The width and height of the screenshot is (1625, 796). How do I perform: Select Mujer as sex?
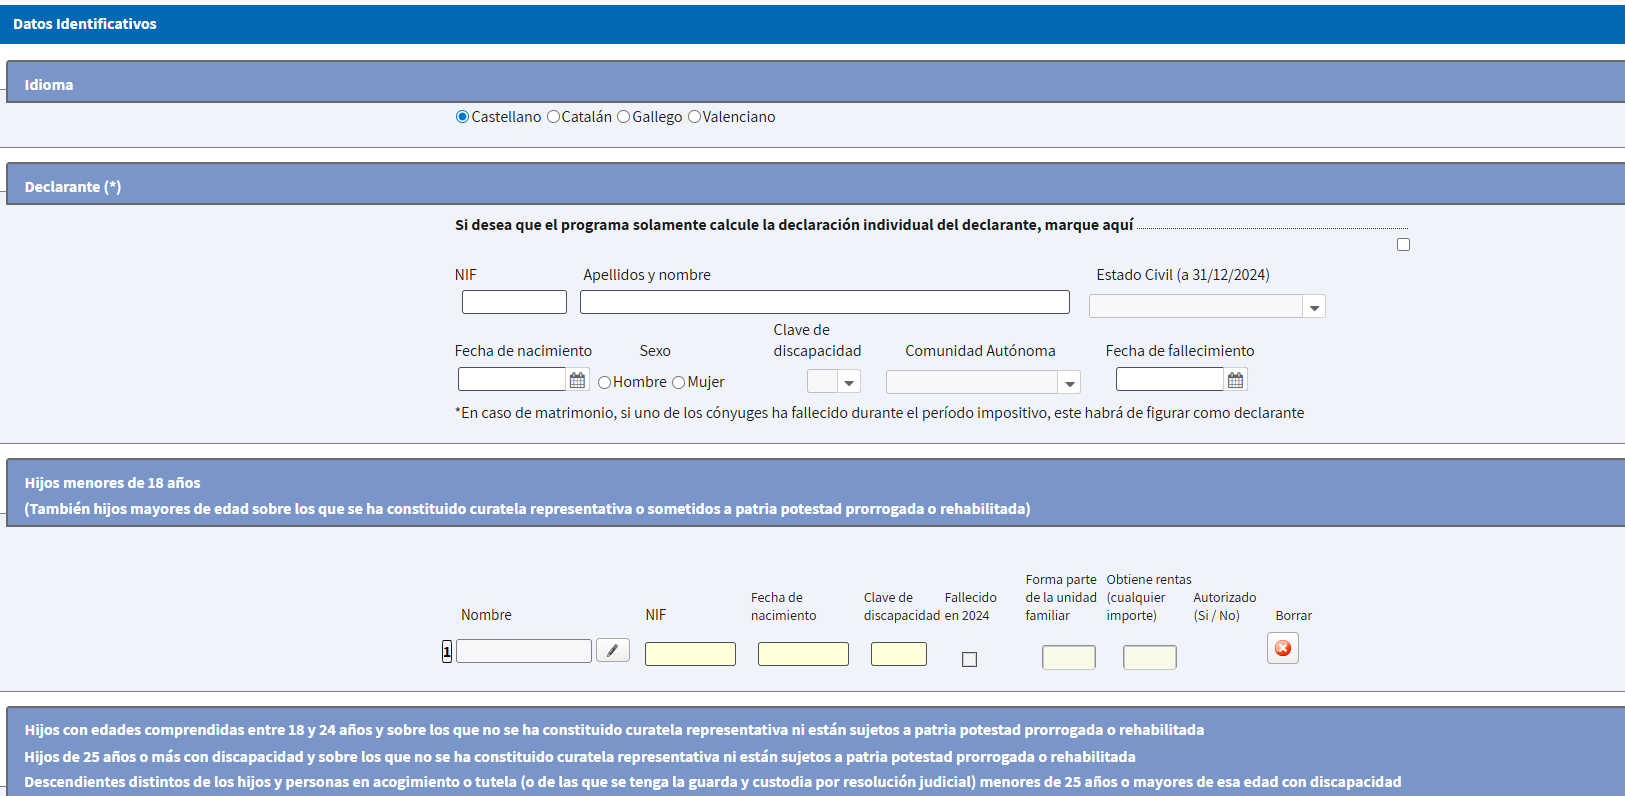click(x=679, y=382)
